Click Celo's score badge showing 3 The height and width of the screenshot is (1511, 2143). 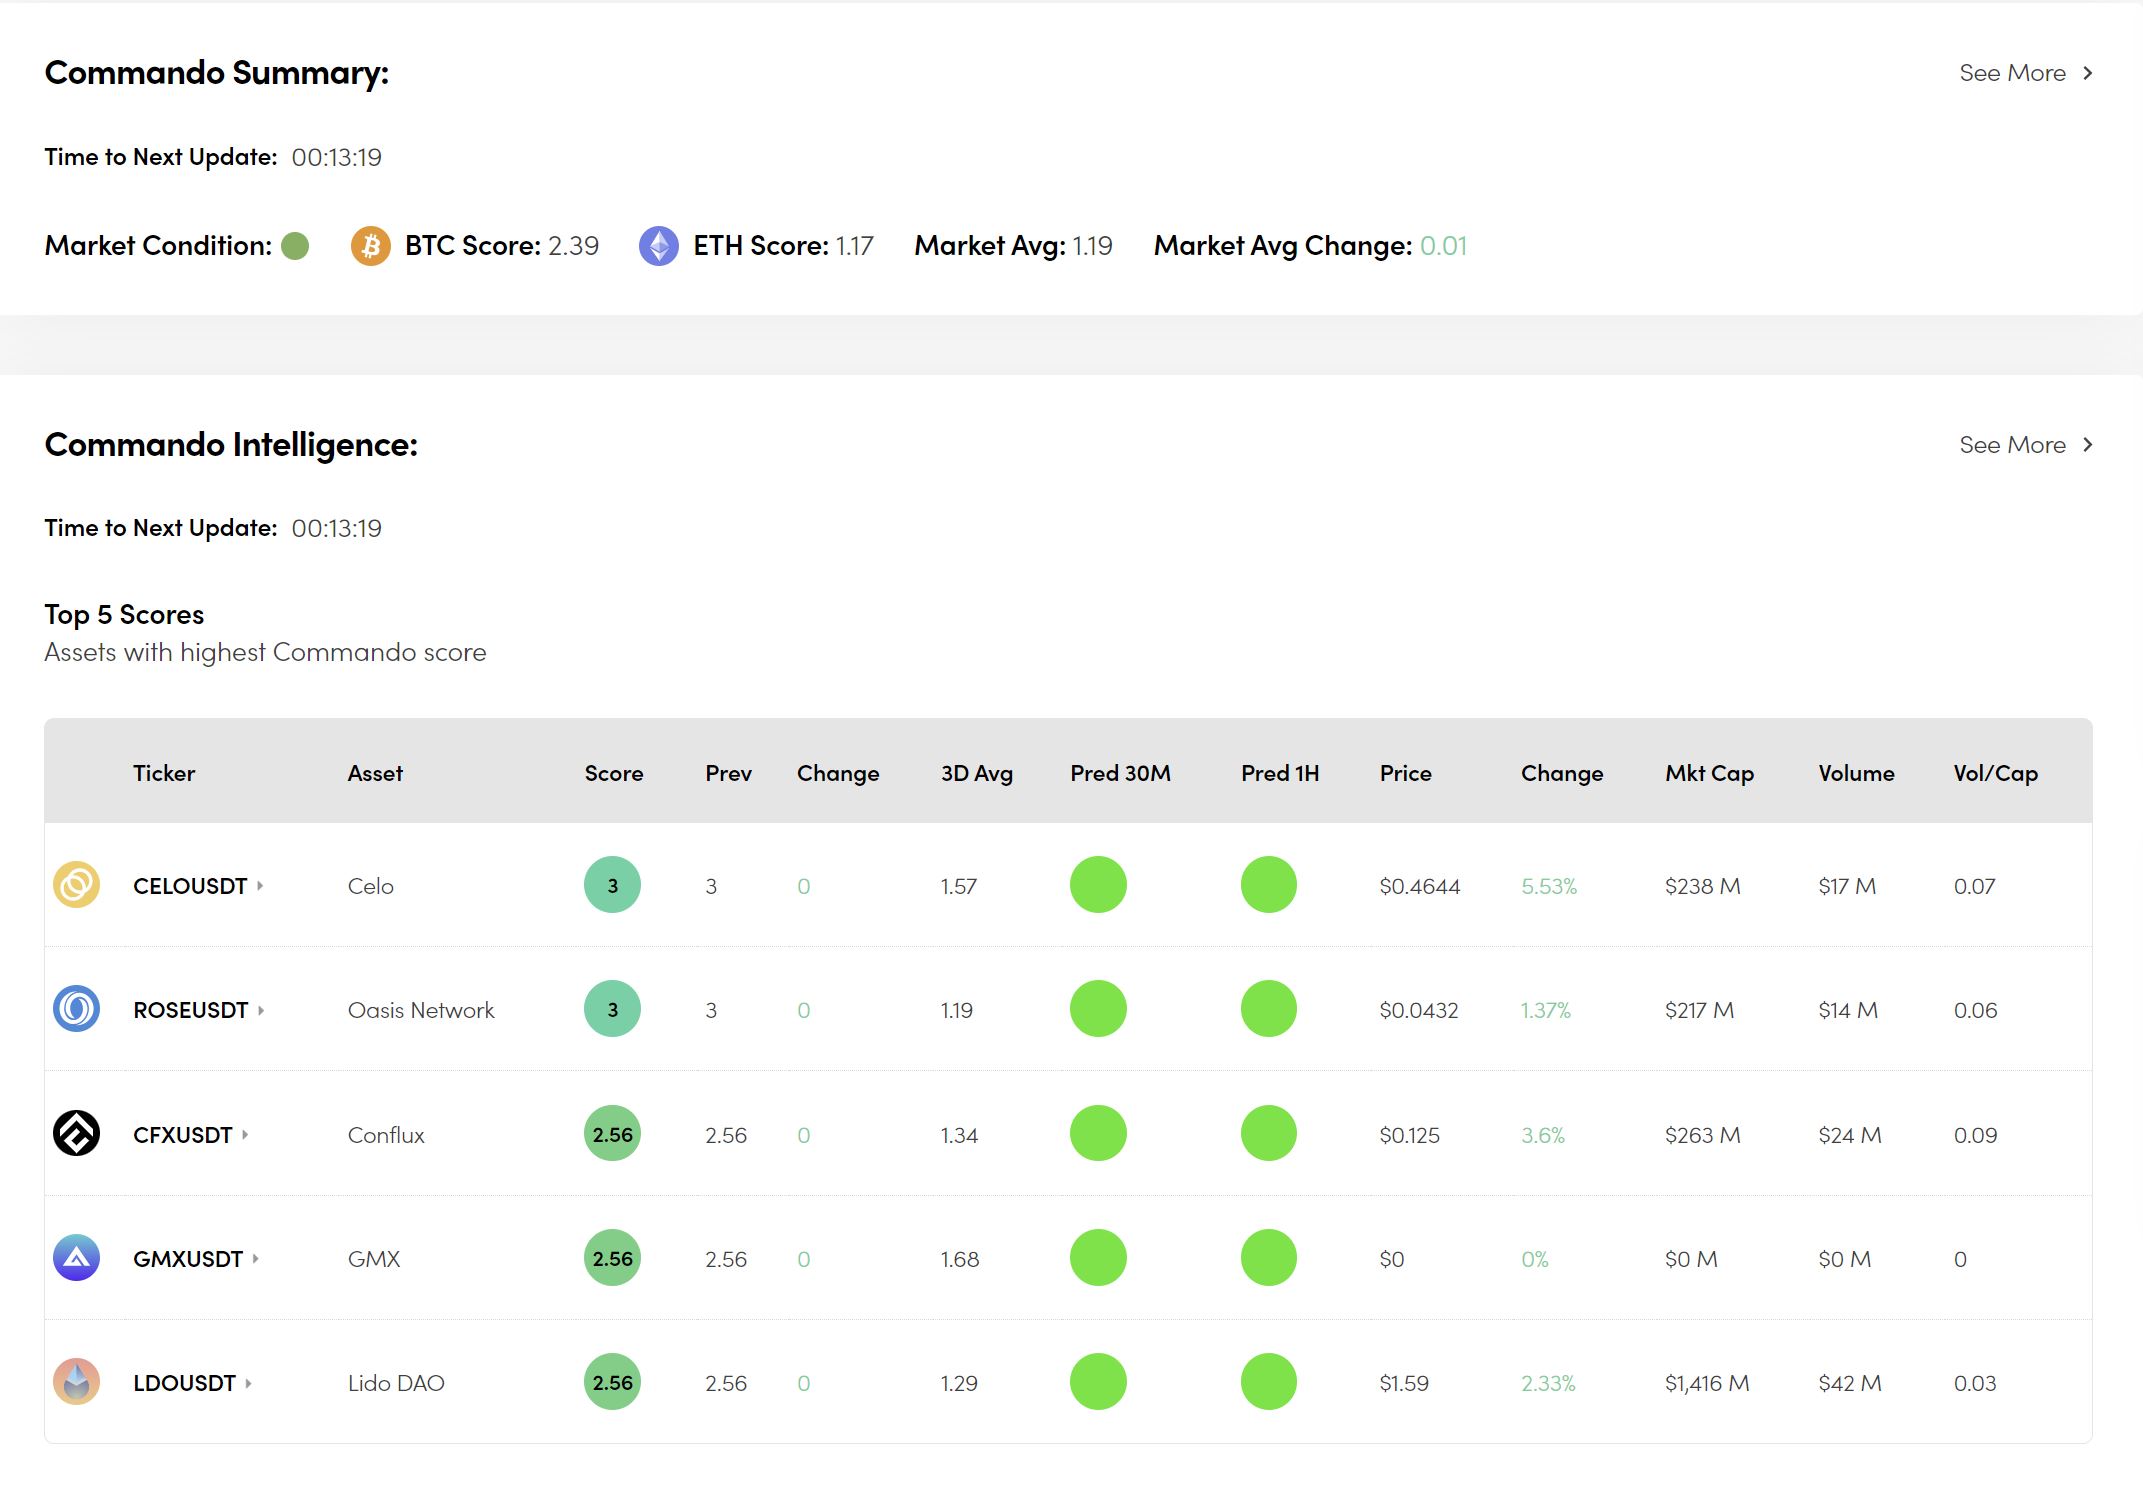point(612,885)
